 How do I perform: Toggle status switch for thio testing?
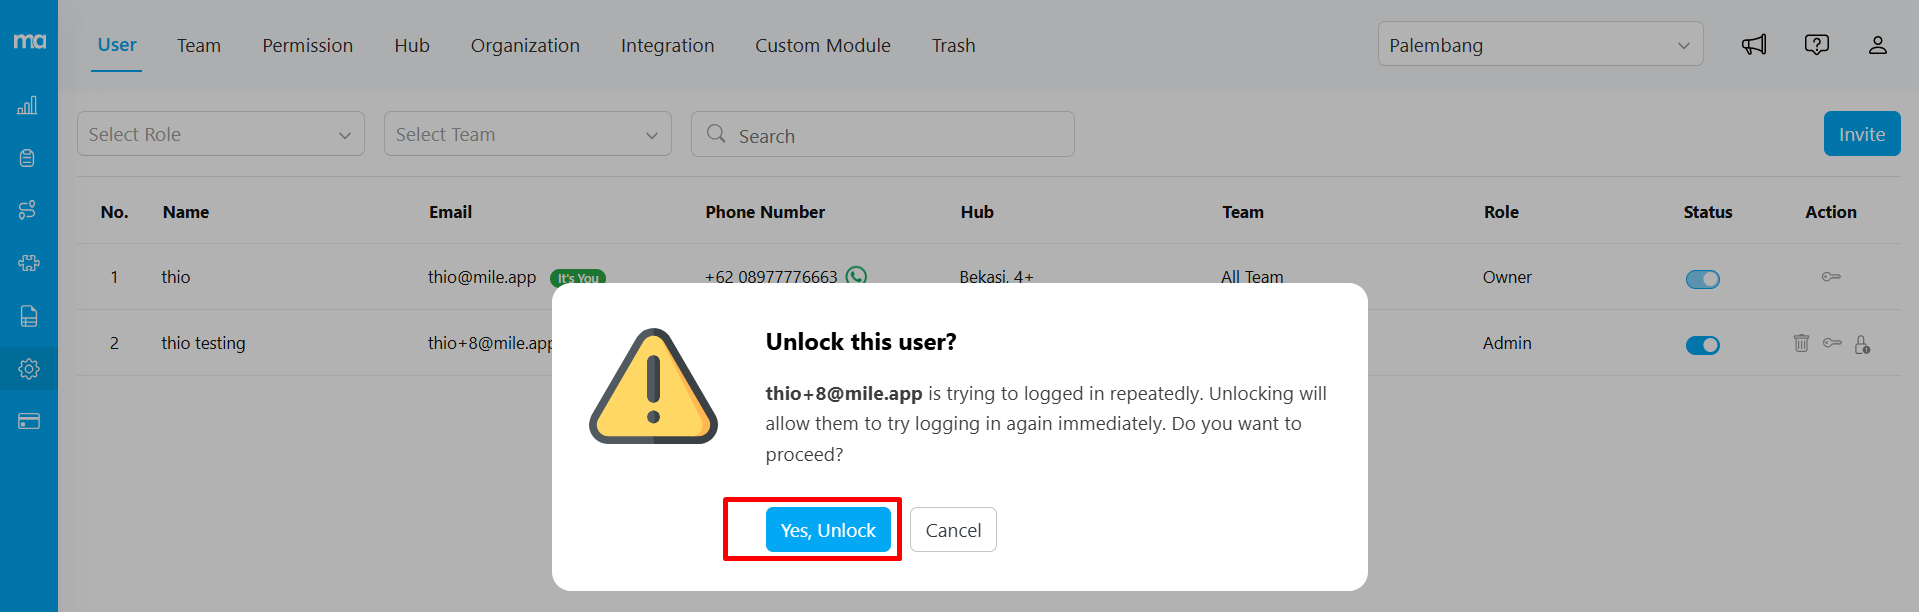1702,345
